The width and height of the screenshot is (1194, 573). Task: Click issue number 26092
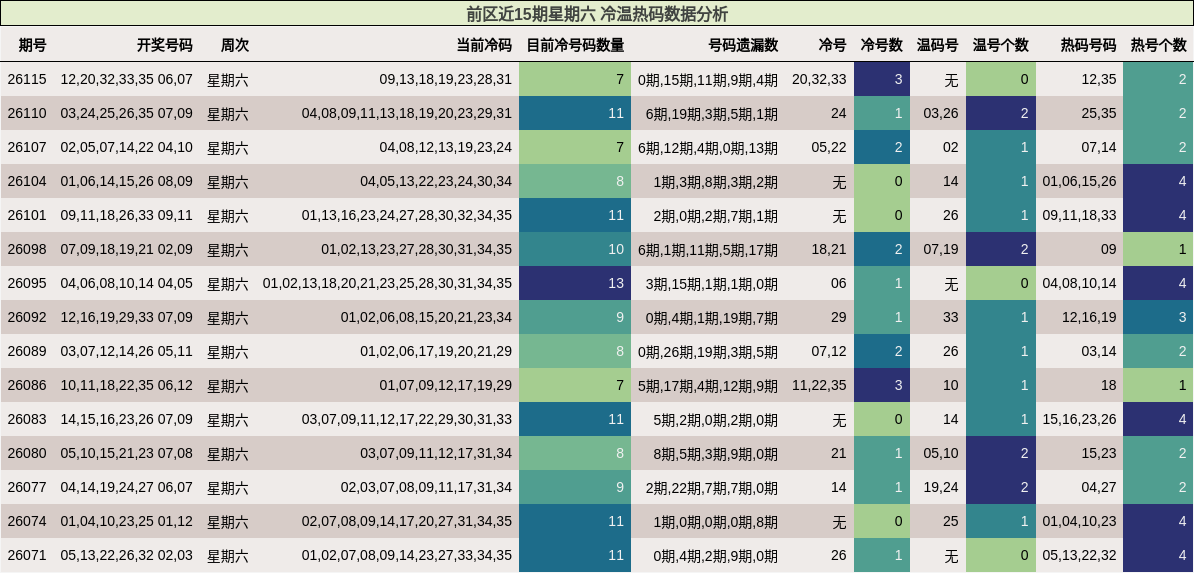(27, 317)
